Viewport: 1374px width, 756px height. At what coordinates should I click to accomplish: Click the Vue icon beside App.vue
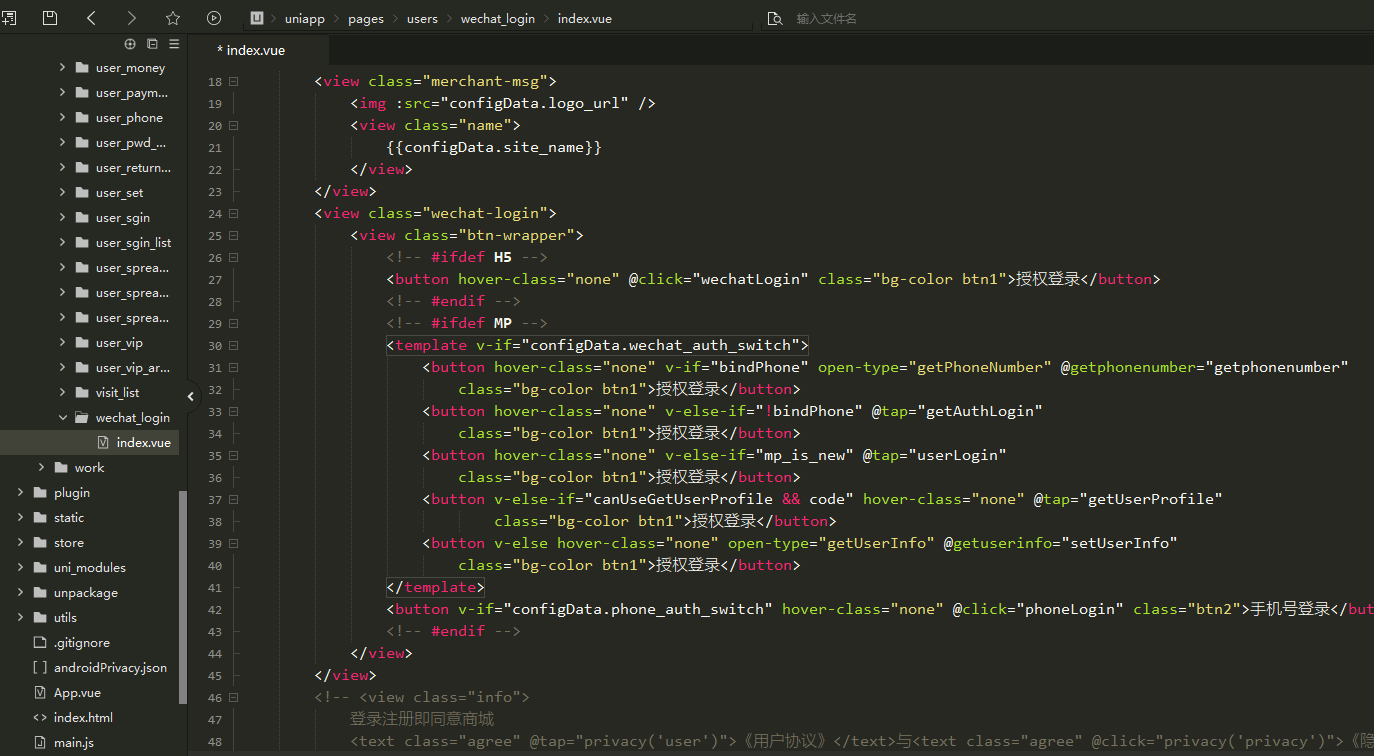pos(40,692)
